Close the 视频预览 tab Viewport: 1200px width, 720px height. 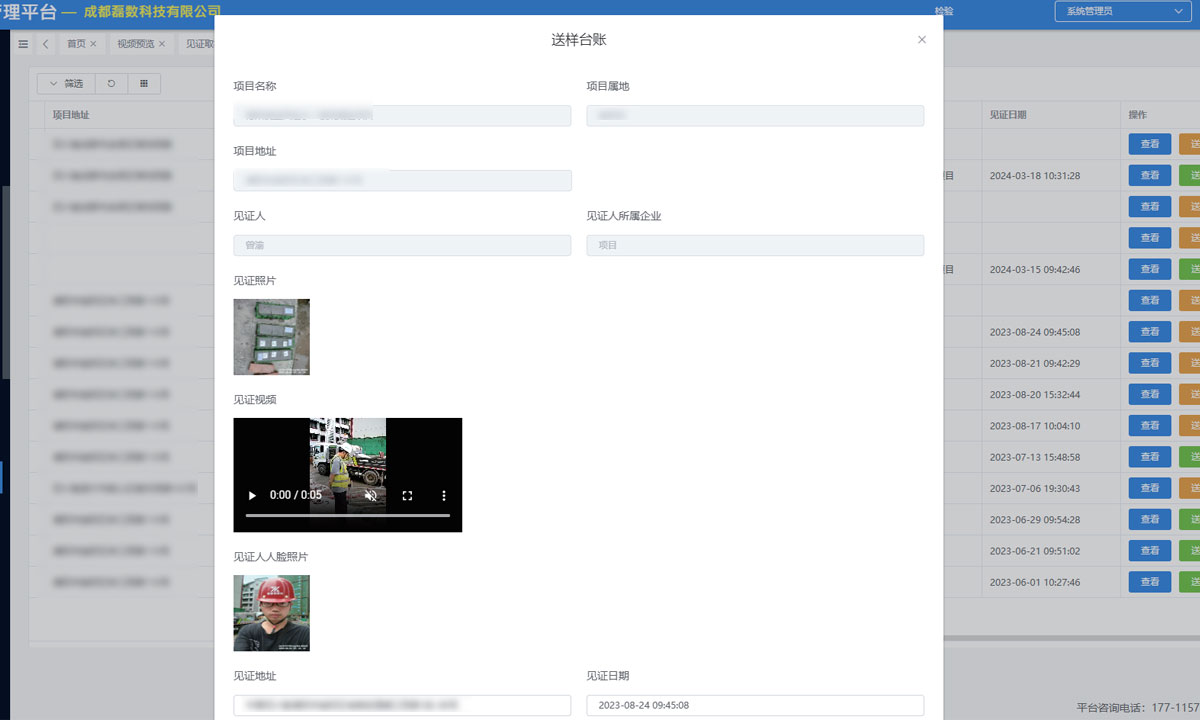click(162, 44)
